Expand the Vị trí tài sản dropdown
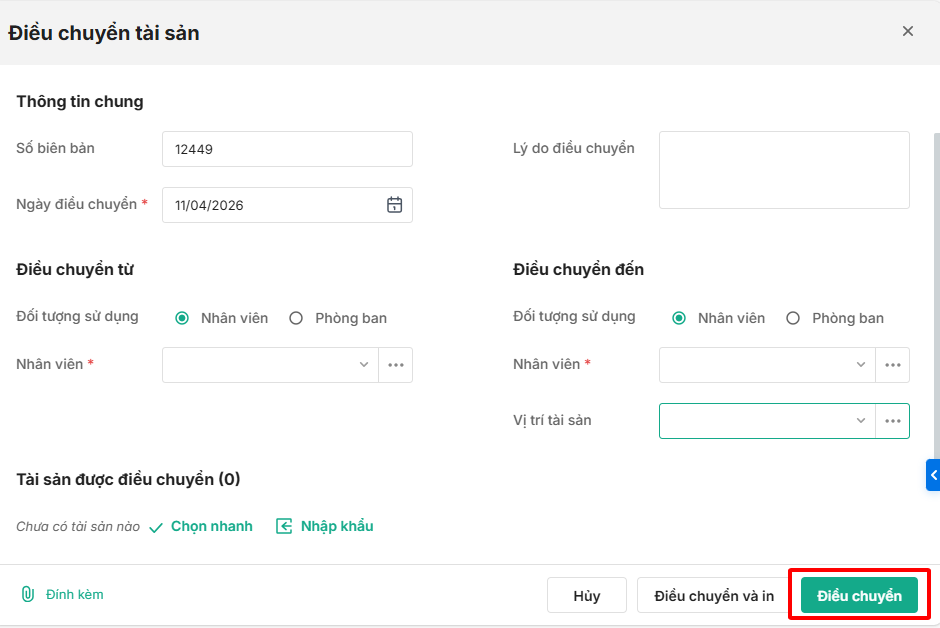 [861, 421]
